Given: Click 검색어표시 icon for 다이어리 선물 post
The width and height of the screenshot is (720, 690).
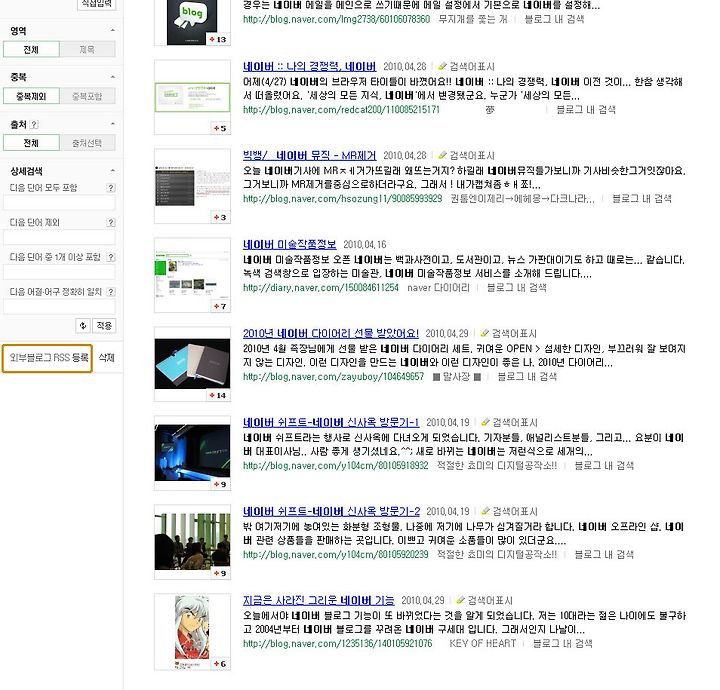Looking at the screenshot, I should 508,333.
